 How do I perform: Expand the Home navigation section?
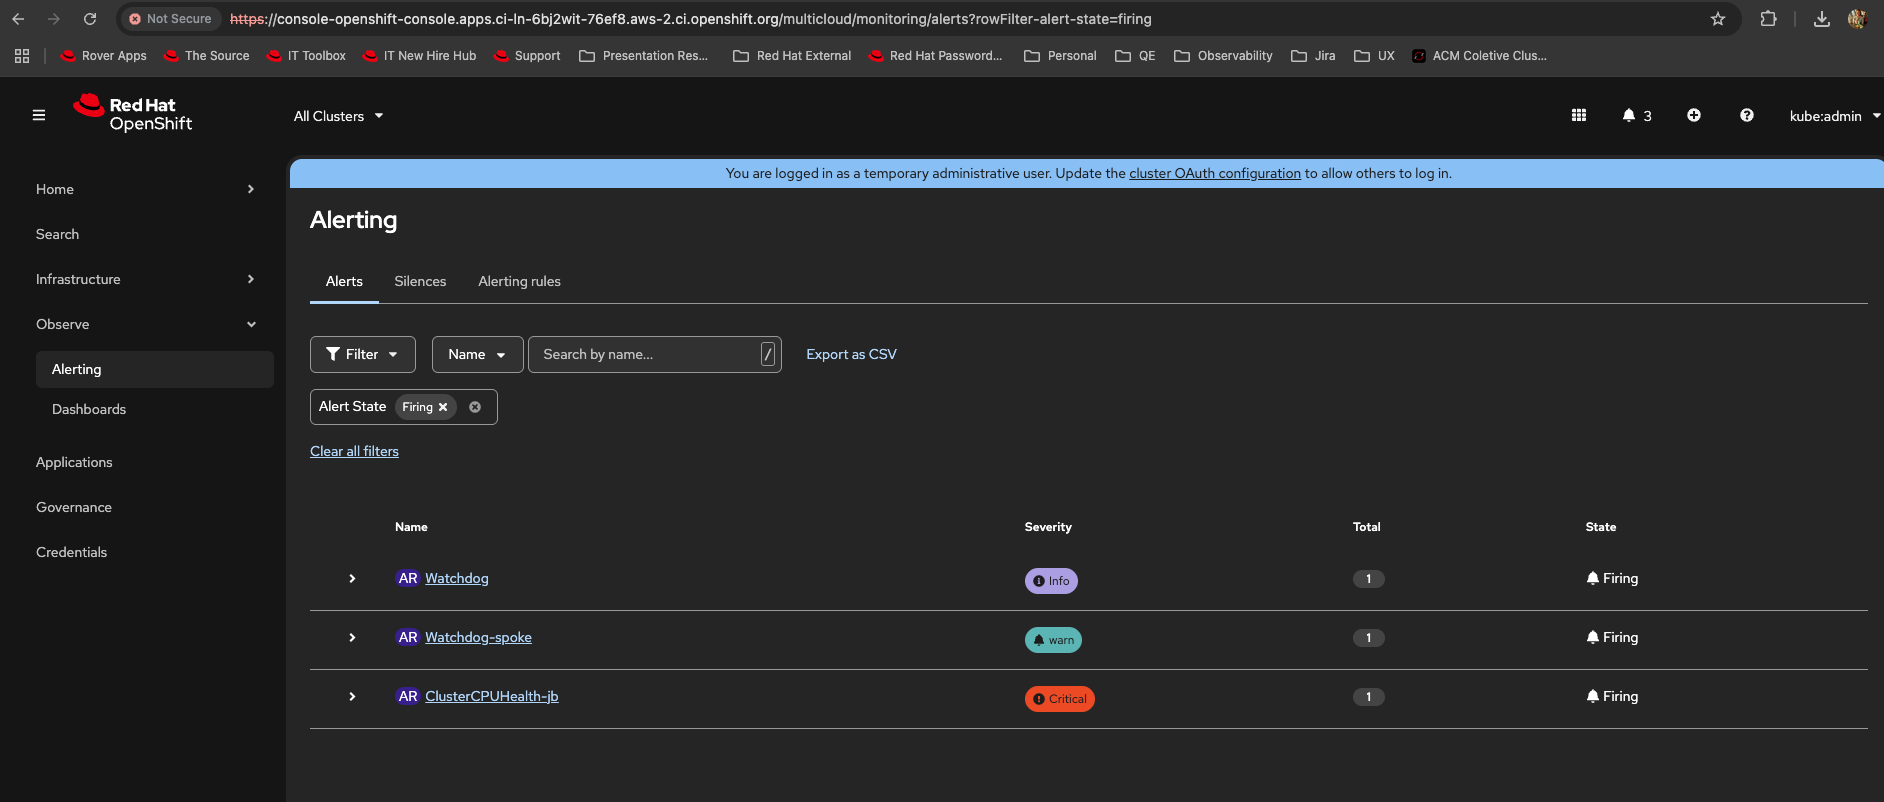146,189
